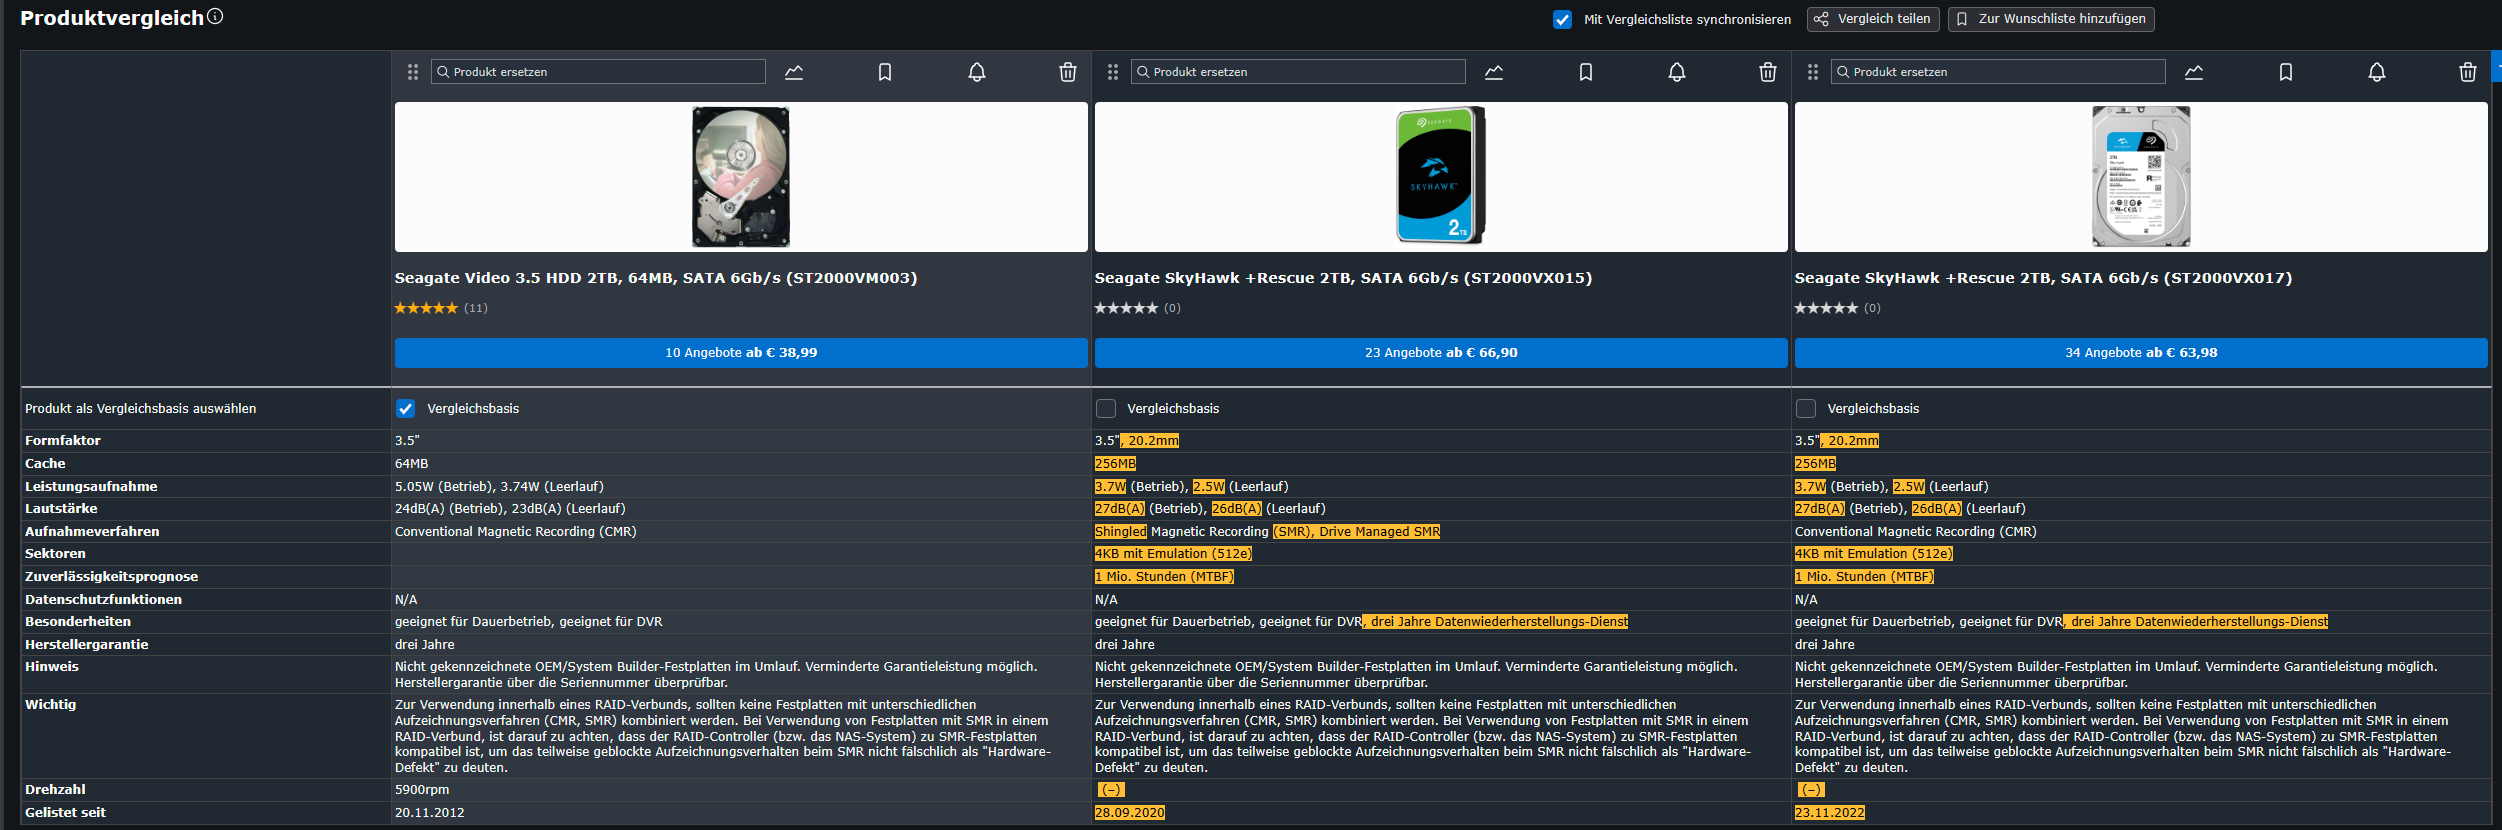Viewport: 2502px width, 830px height.
Task: Click the Herstellergarantie row label
Action: pyautogui.click(x=86, y=645)
